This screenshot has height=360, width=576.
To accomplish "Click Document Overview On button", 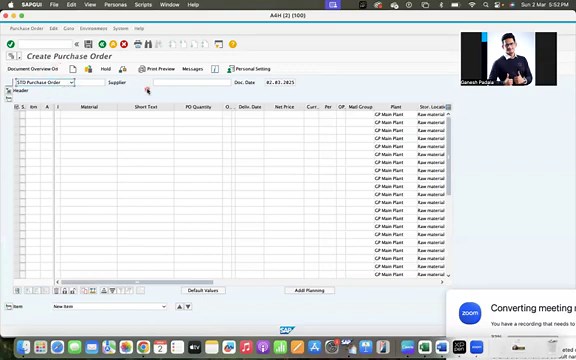I will (33, 69).
